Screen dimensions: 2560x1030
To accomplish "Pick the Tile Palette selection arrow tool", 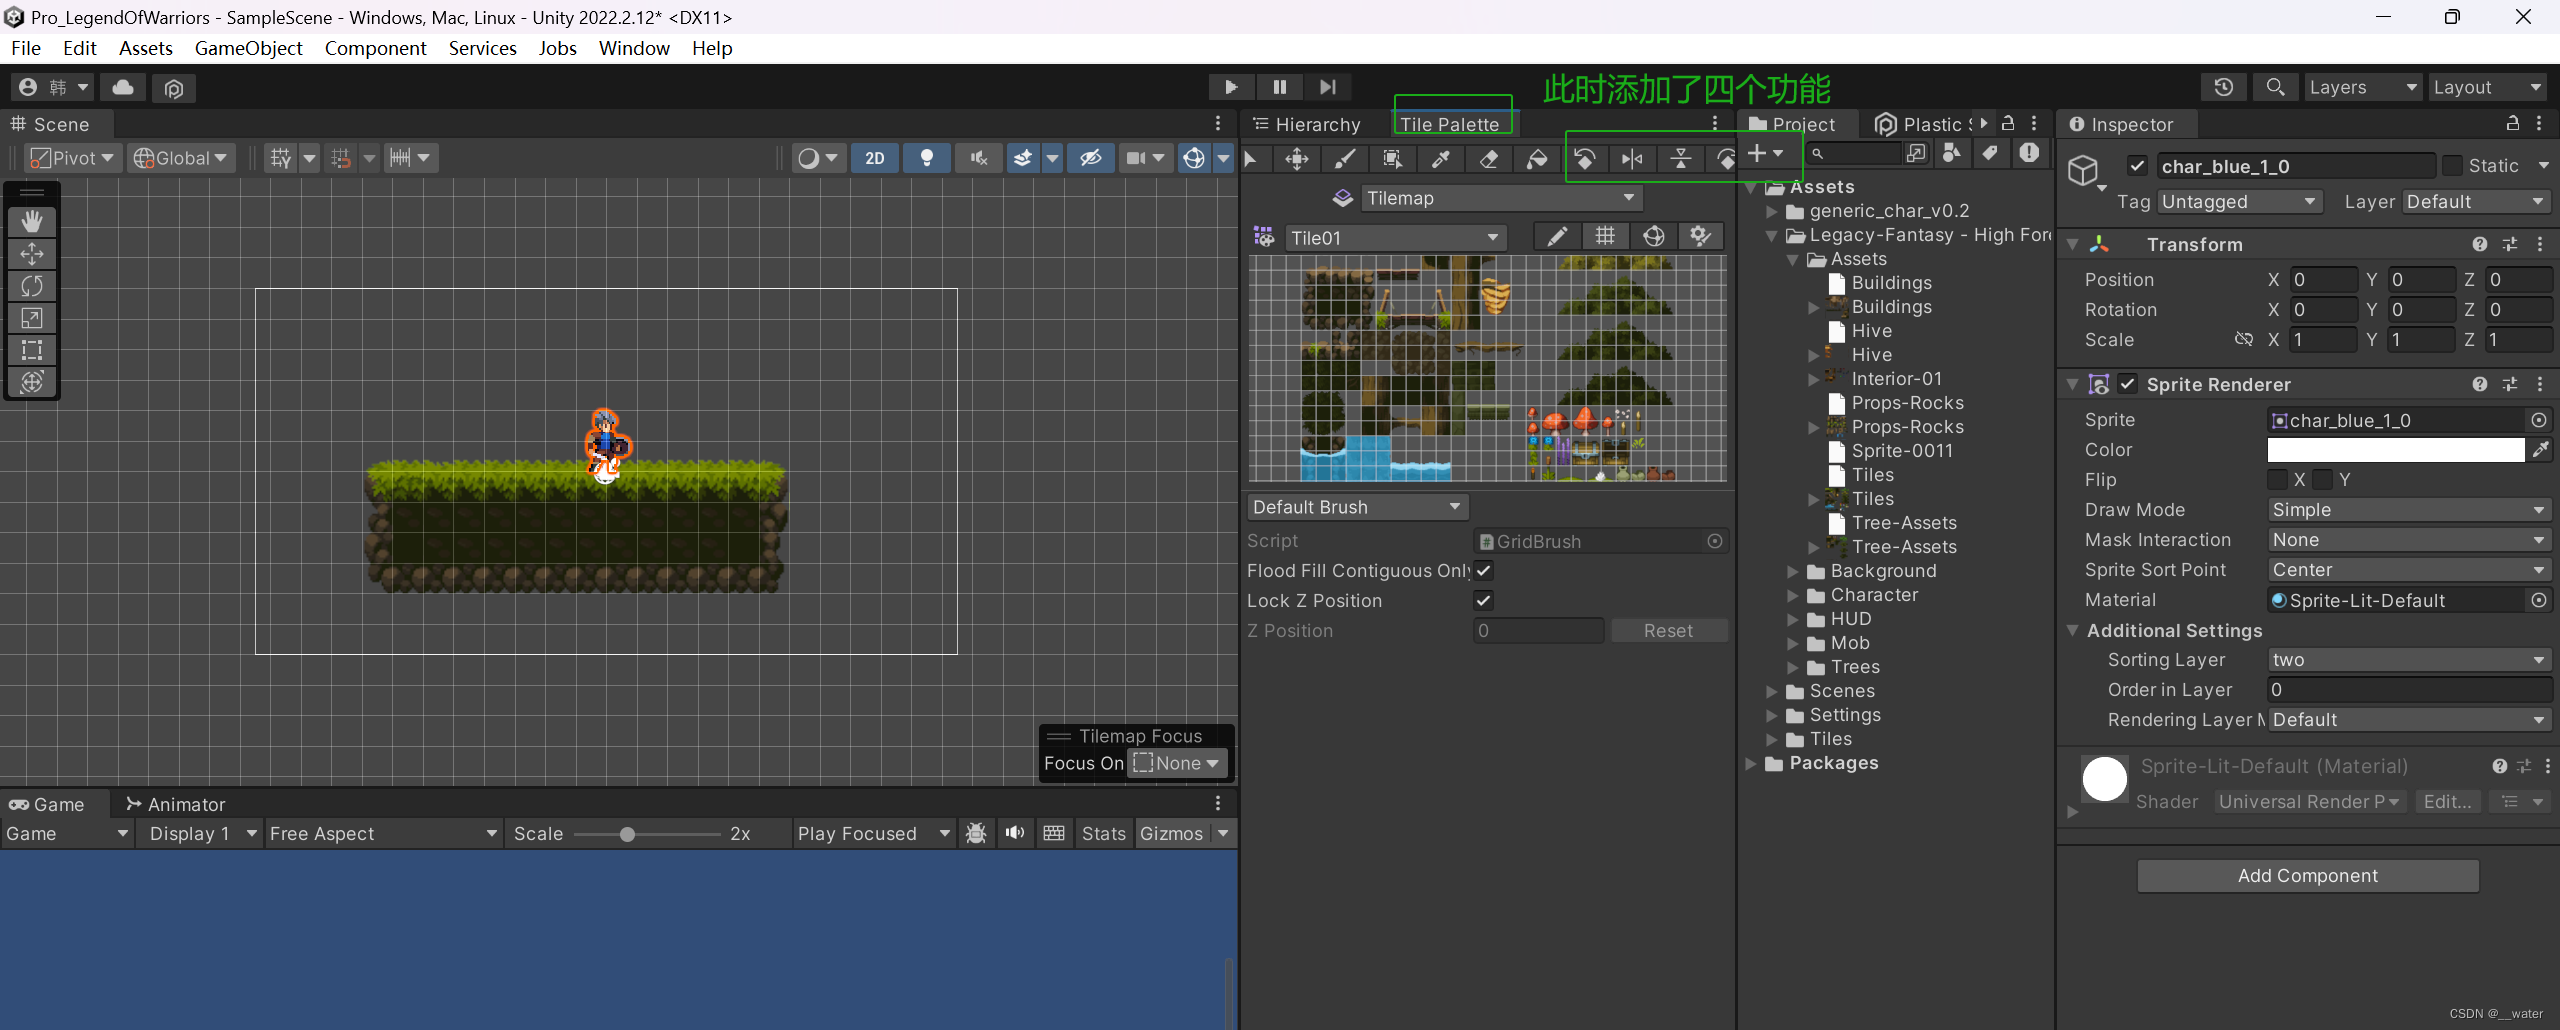I will tap(1251, 158).
